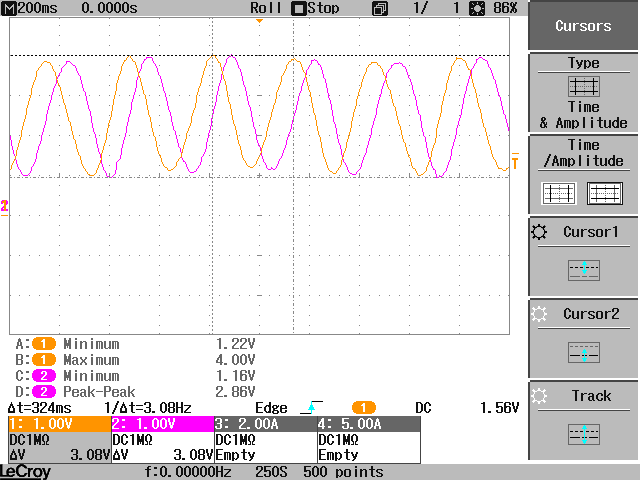Image resolution: width=640 pixels, height=480 pixels.
Task: Click the 0.0000s delay value
Action: tap(109, 8)
